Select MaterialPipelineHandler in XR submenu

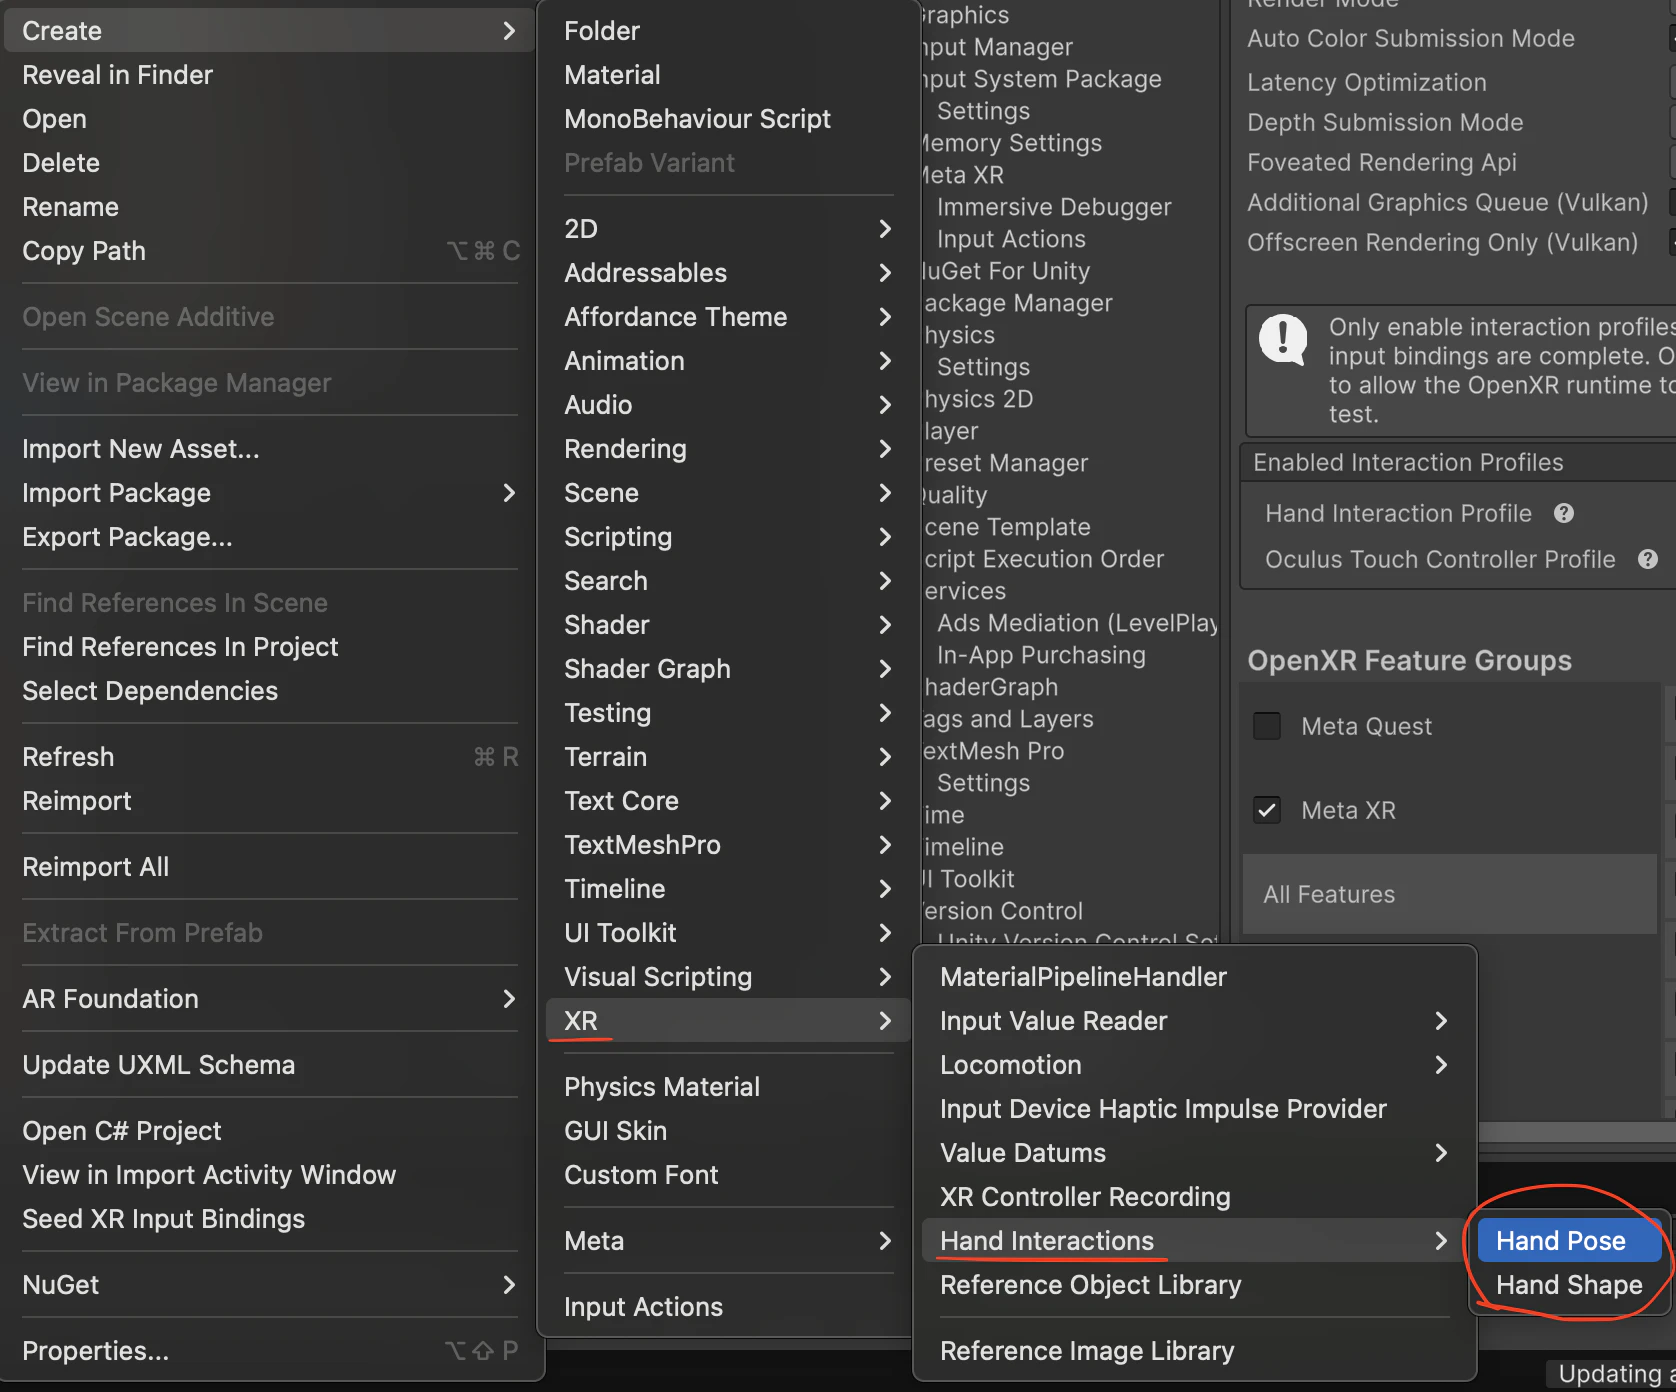pos(1195,977)
